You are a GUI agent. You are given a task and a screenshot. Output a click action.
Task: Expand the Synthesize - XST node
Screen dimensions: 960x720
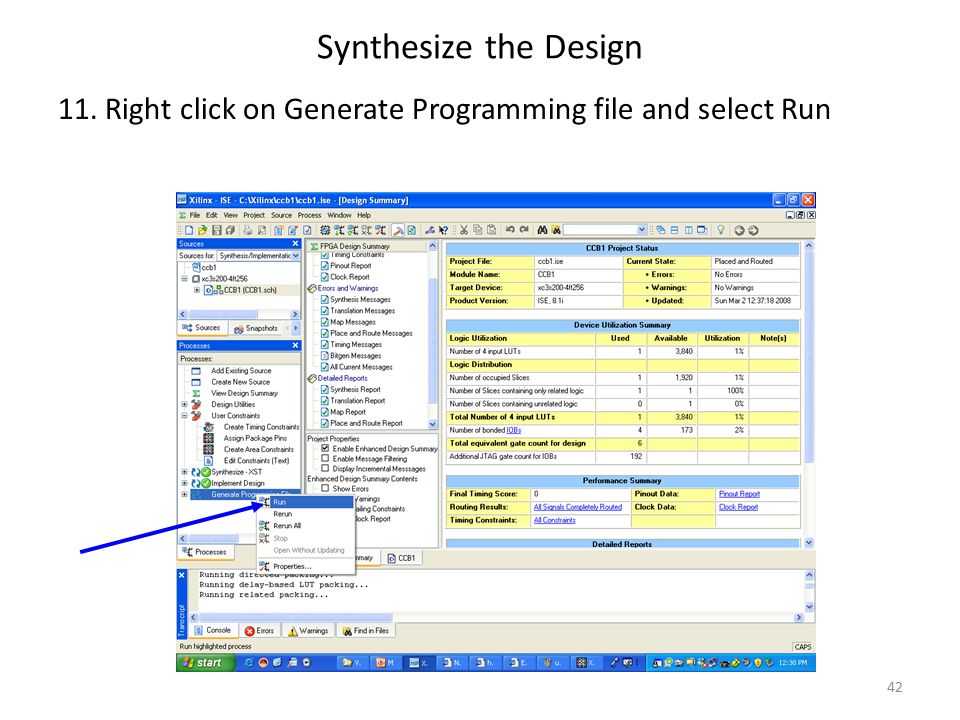[184, 472]
